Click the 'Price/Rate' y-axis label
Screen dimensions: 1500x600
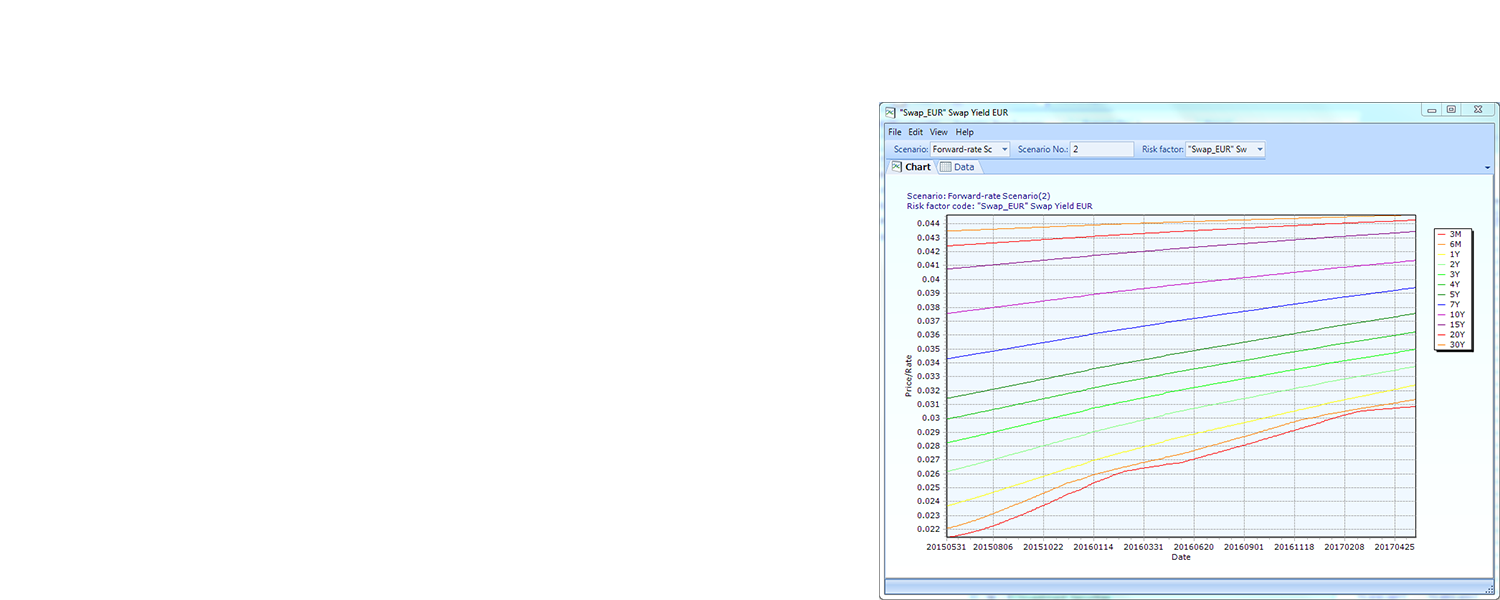tap(909, 375)
